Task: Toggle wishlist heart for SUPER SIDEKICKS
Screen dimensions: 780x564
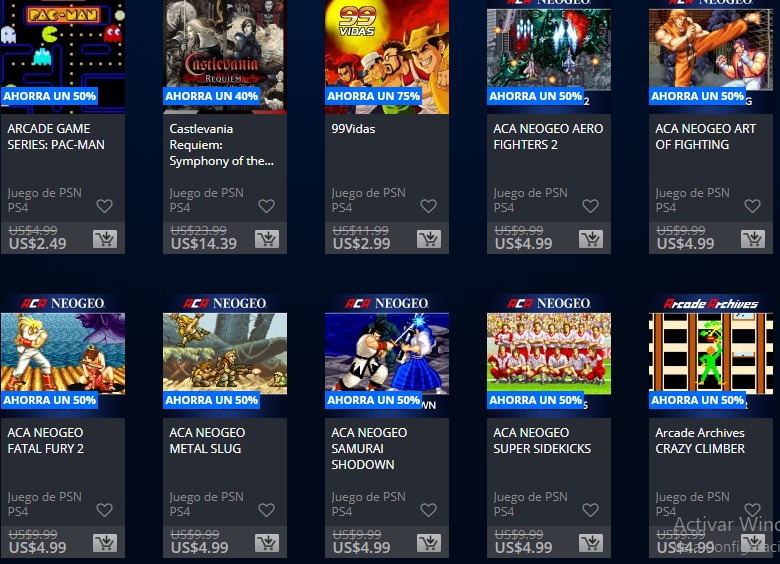Action: [x=590, y=510]
